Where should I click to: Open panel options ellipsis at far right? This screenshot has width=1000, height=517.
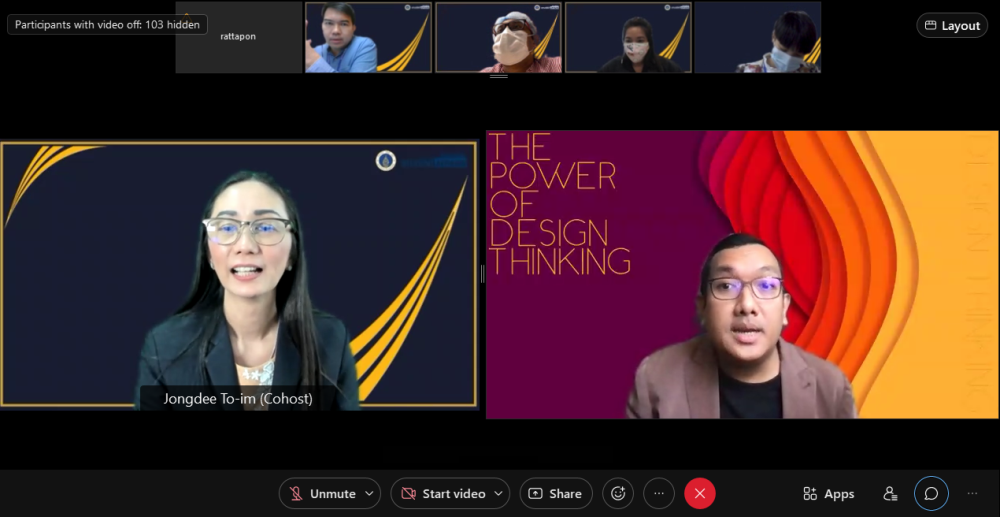(972, 493)
